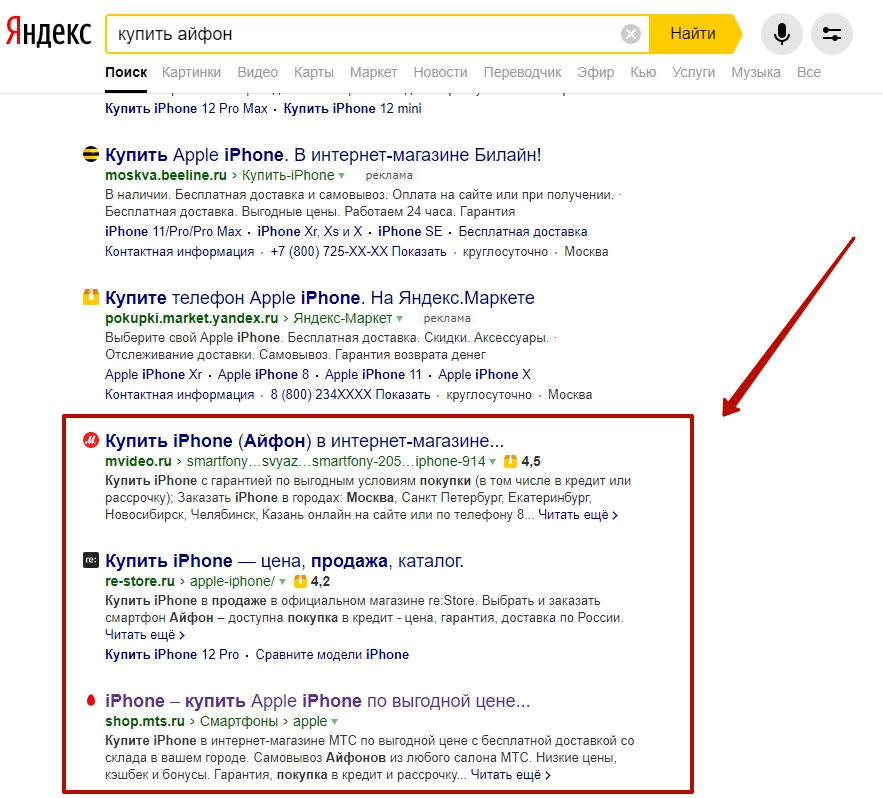The height and width of the screenshot is (798, 883).
Task: Start voice search with the microphone icon
Action: pyautogui.click(x=781, y=34)
